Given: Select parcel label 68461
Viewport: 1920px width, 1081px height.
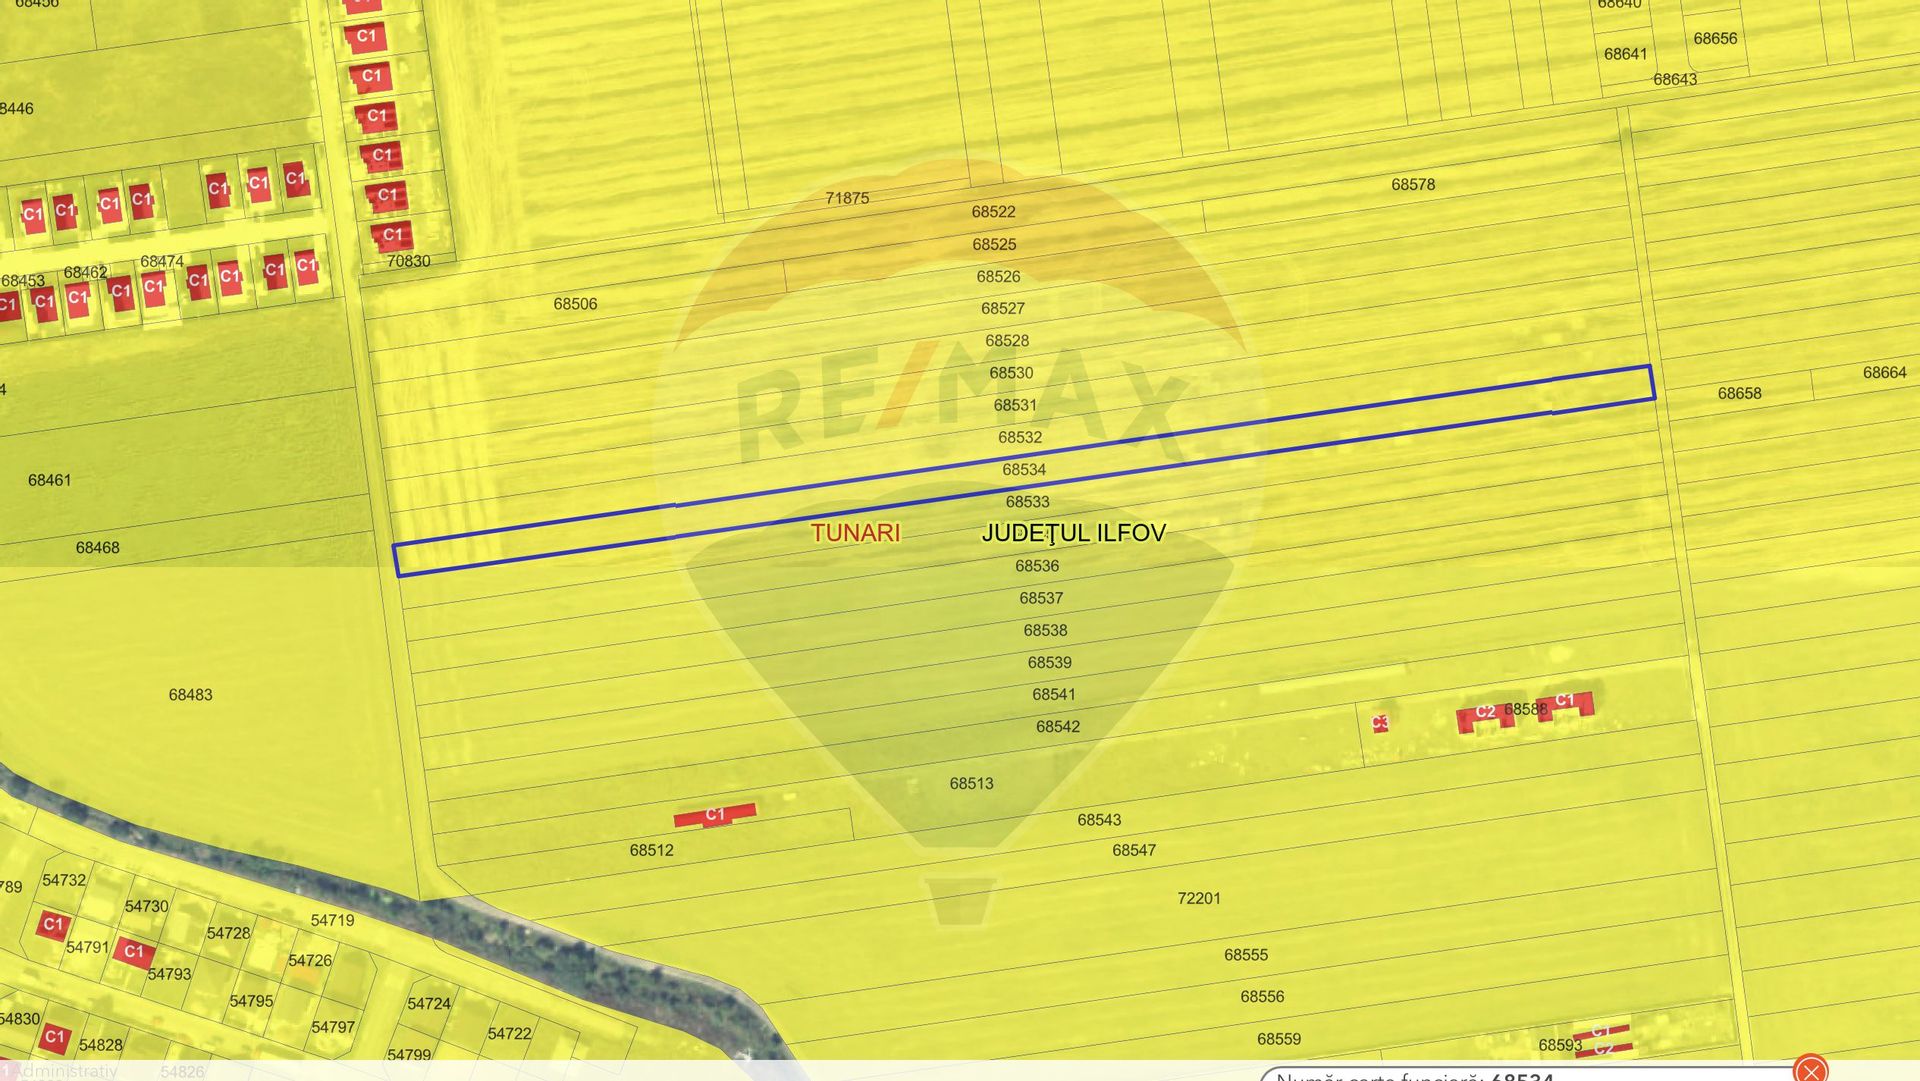Looking at the screenshot, I should click(49, 480).
